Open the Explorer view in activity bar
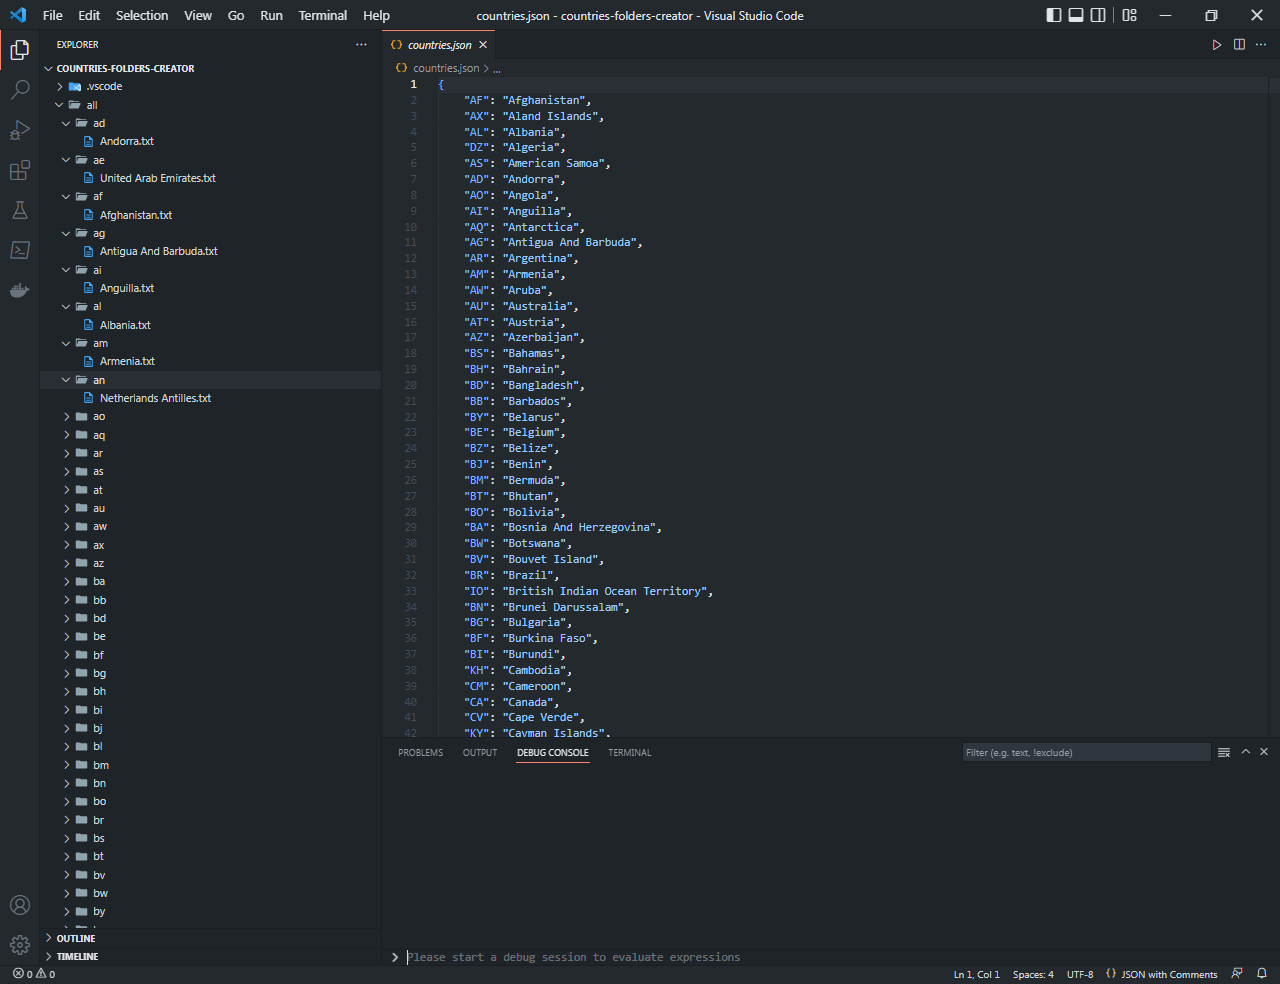 (x=19, y=50)
